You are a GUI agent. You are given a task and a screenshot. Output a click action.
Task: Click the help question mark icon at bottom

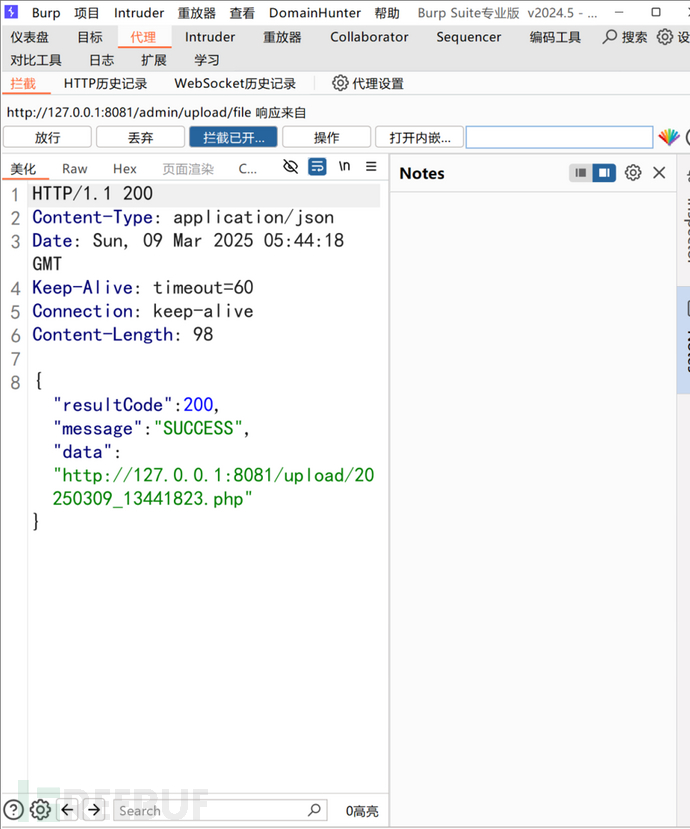[13, 810]
